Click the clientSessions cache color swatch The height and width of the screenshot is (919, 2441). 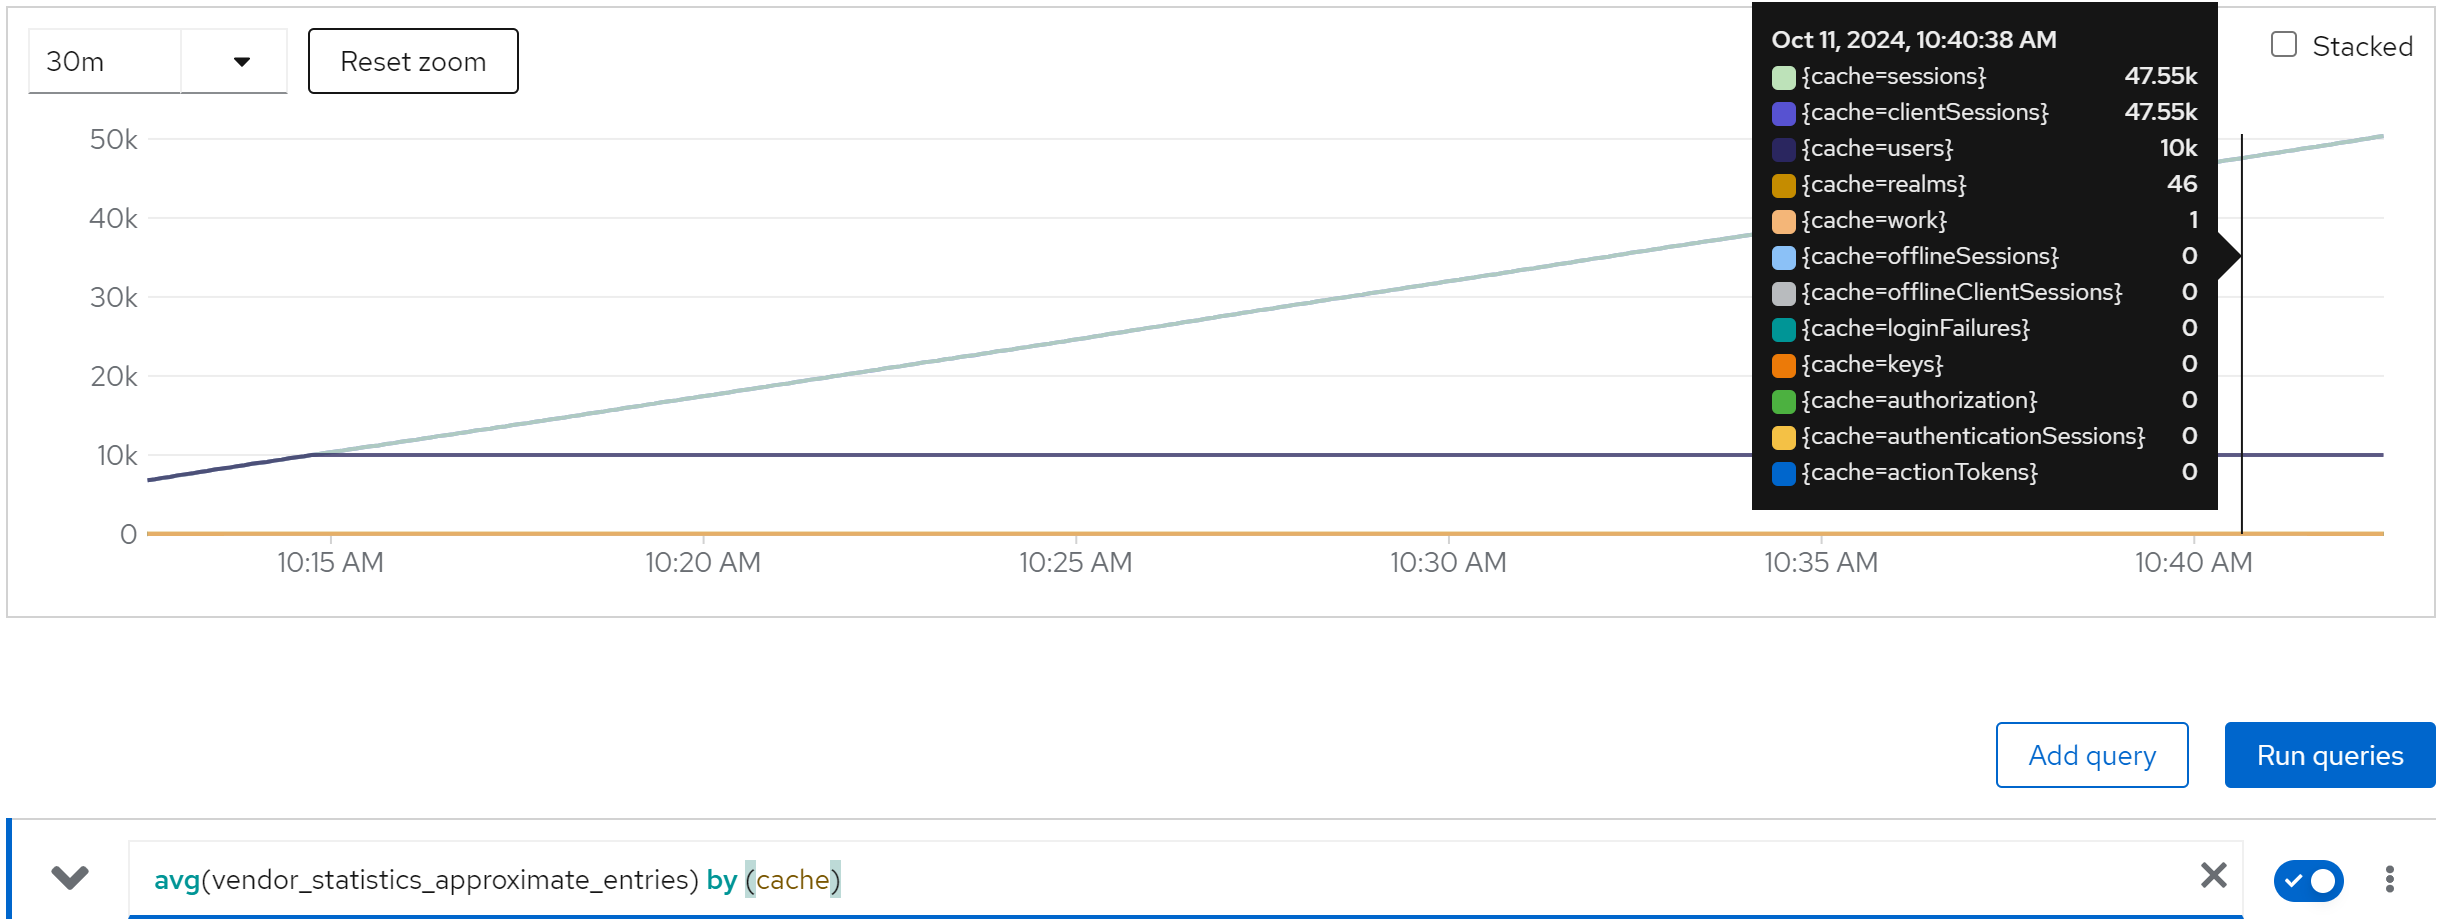point(1783,113)
